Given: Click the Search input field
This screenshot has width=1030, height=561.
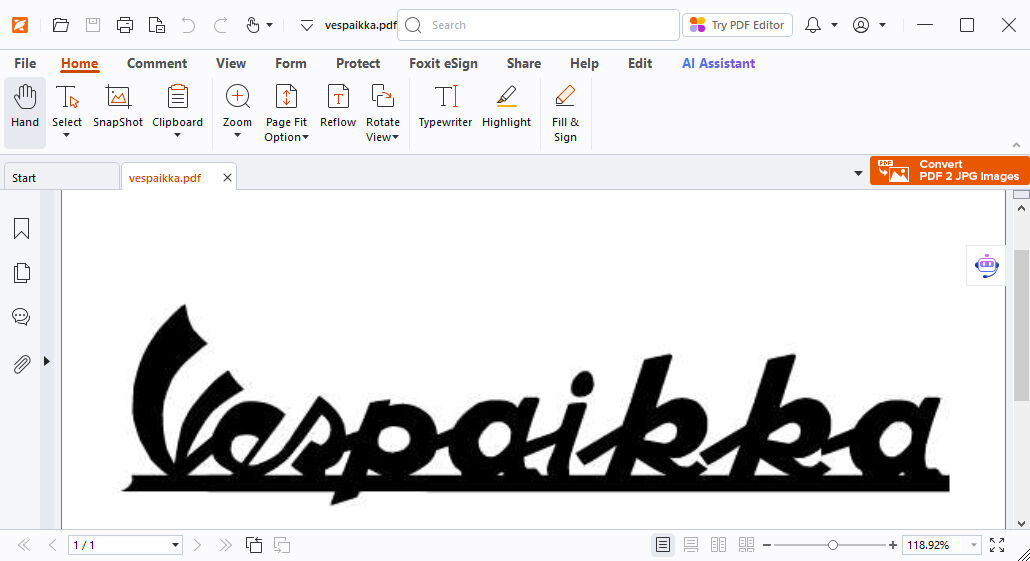Looking at the screenshot, I should click(x=539, y=25).
